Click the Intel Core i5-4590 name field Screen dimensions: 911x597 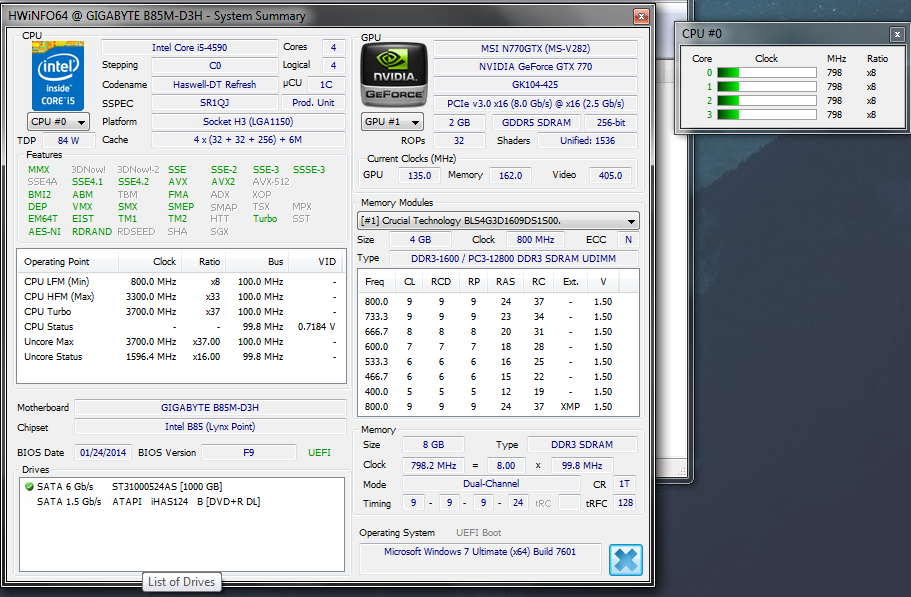click(x=189, y=48)
